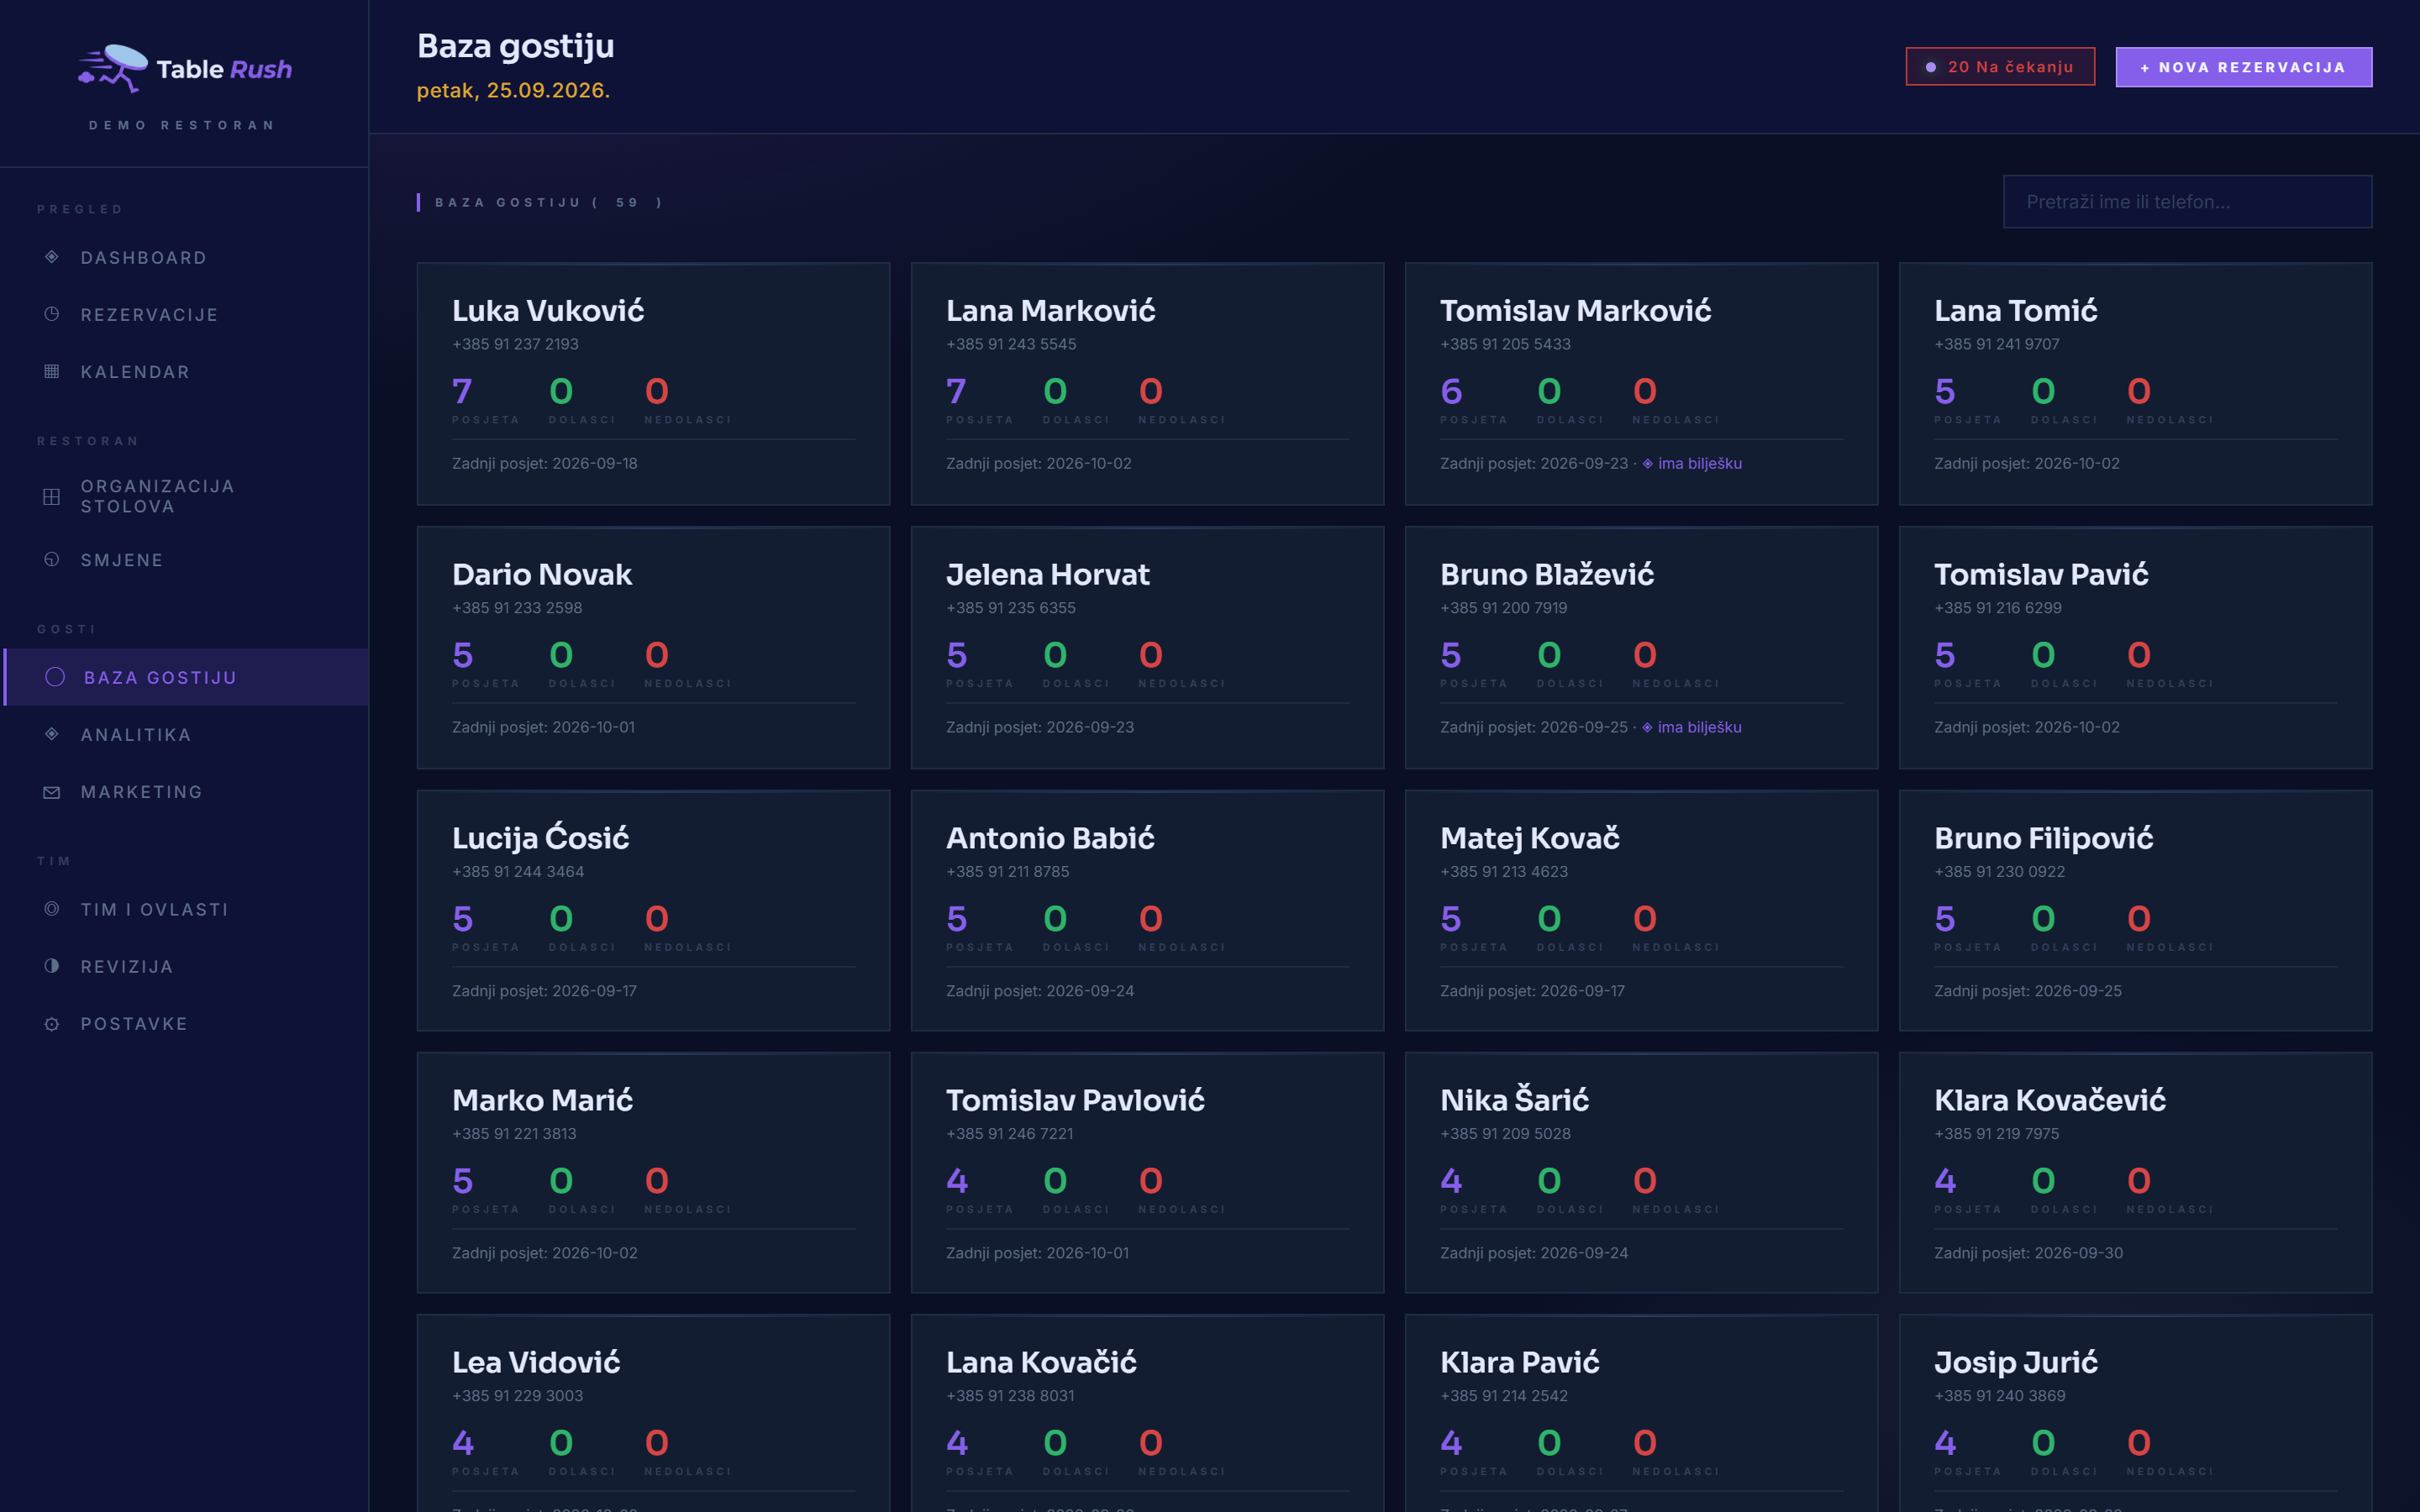Viewport: 2420px width, 1512px height.
Task: Click the 20 Na čekanju button
Action: [x=2000, y=67]
